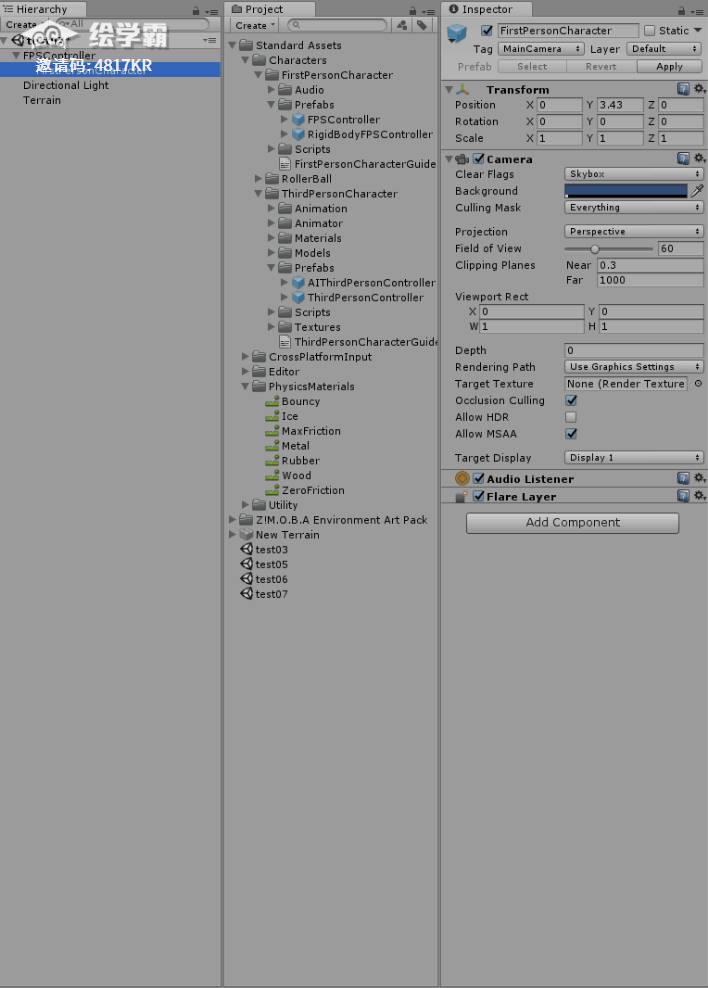
Task: Open Camera component help icon
Action: click(x=683, y=158)
